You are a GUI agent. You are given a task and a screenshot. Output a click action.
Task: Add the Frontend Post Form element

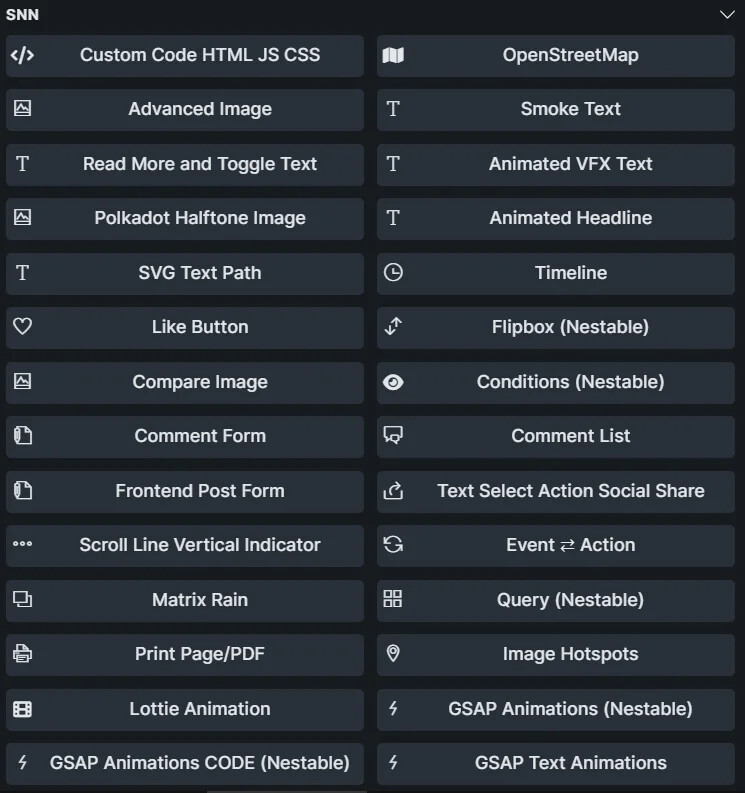[x=199, y=491]
